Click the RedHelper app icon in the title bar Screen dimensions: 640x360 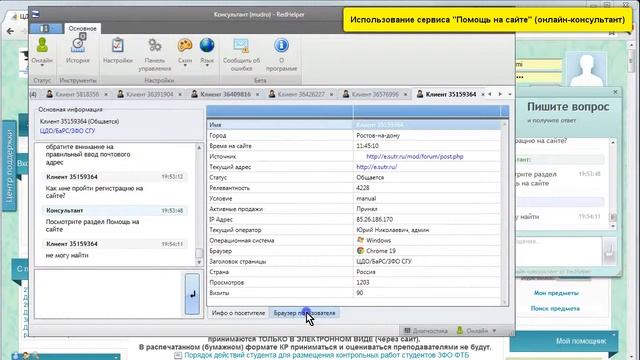[36, 14]
